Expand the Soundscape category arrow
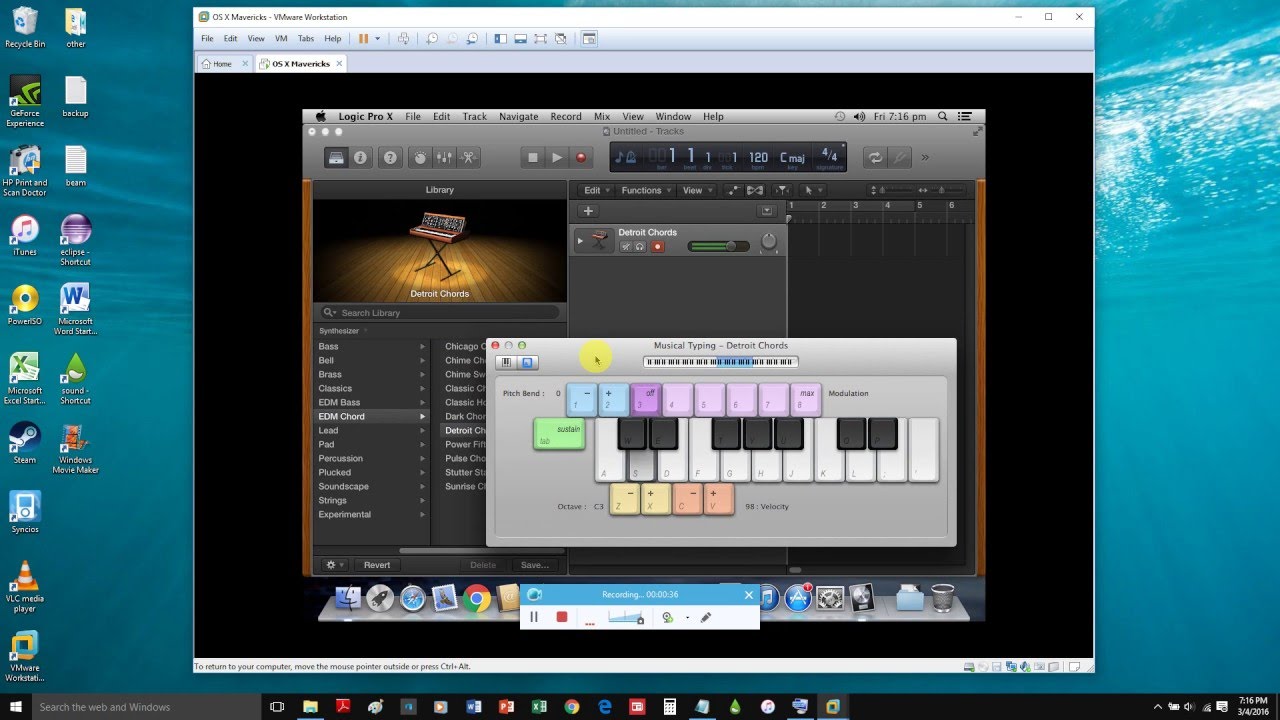The image size is (1280, 720). tap(423, 486)
